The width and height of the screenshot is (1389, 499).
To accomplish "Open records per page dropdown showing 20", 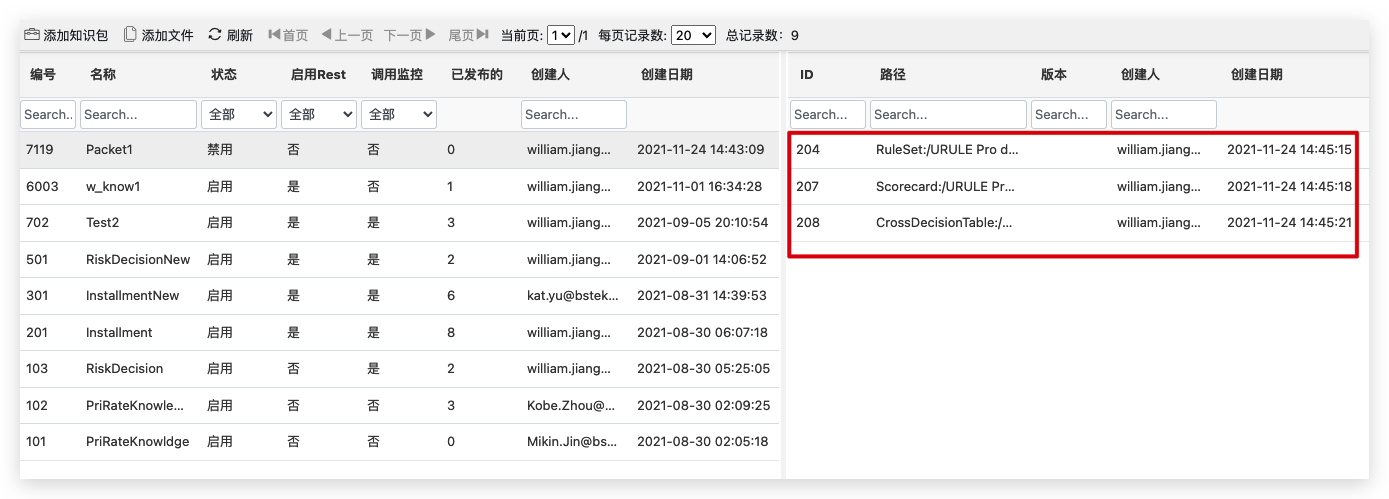I will (693, 35).
